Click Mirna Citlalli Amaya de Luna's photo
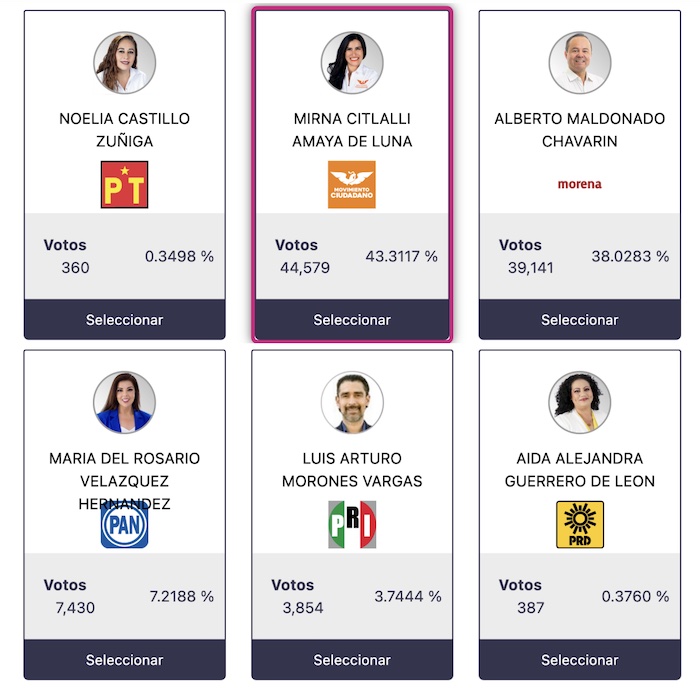The height and width of the screenshot is (700, 700). pos(352,62)
